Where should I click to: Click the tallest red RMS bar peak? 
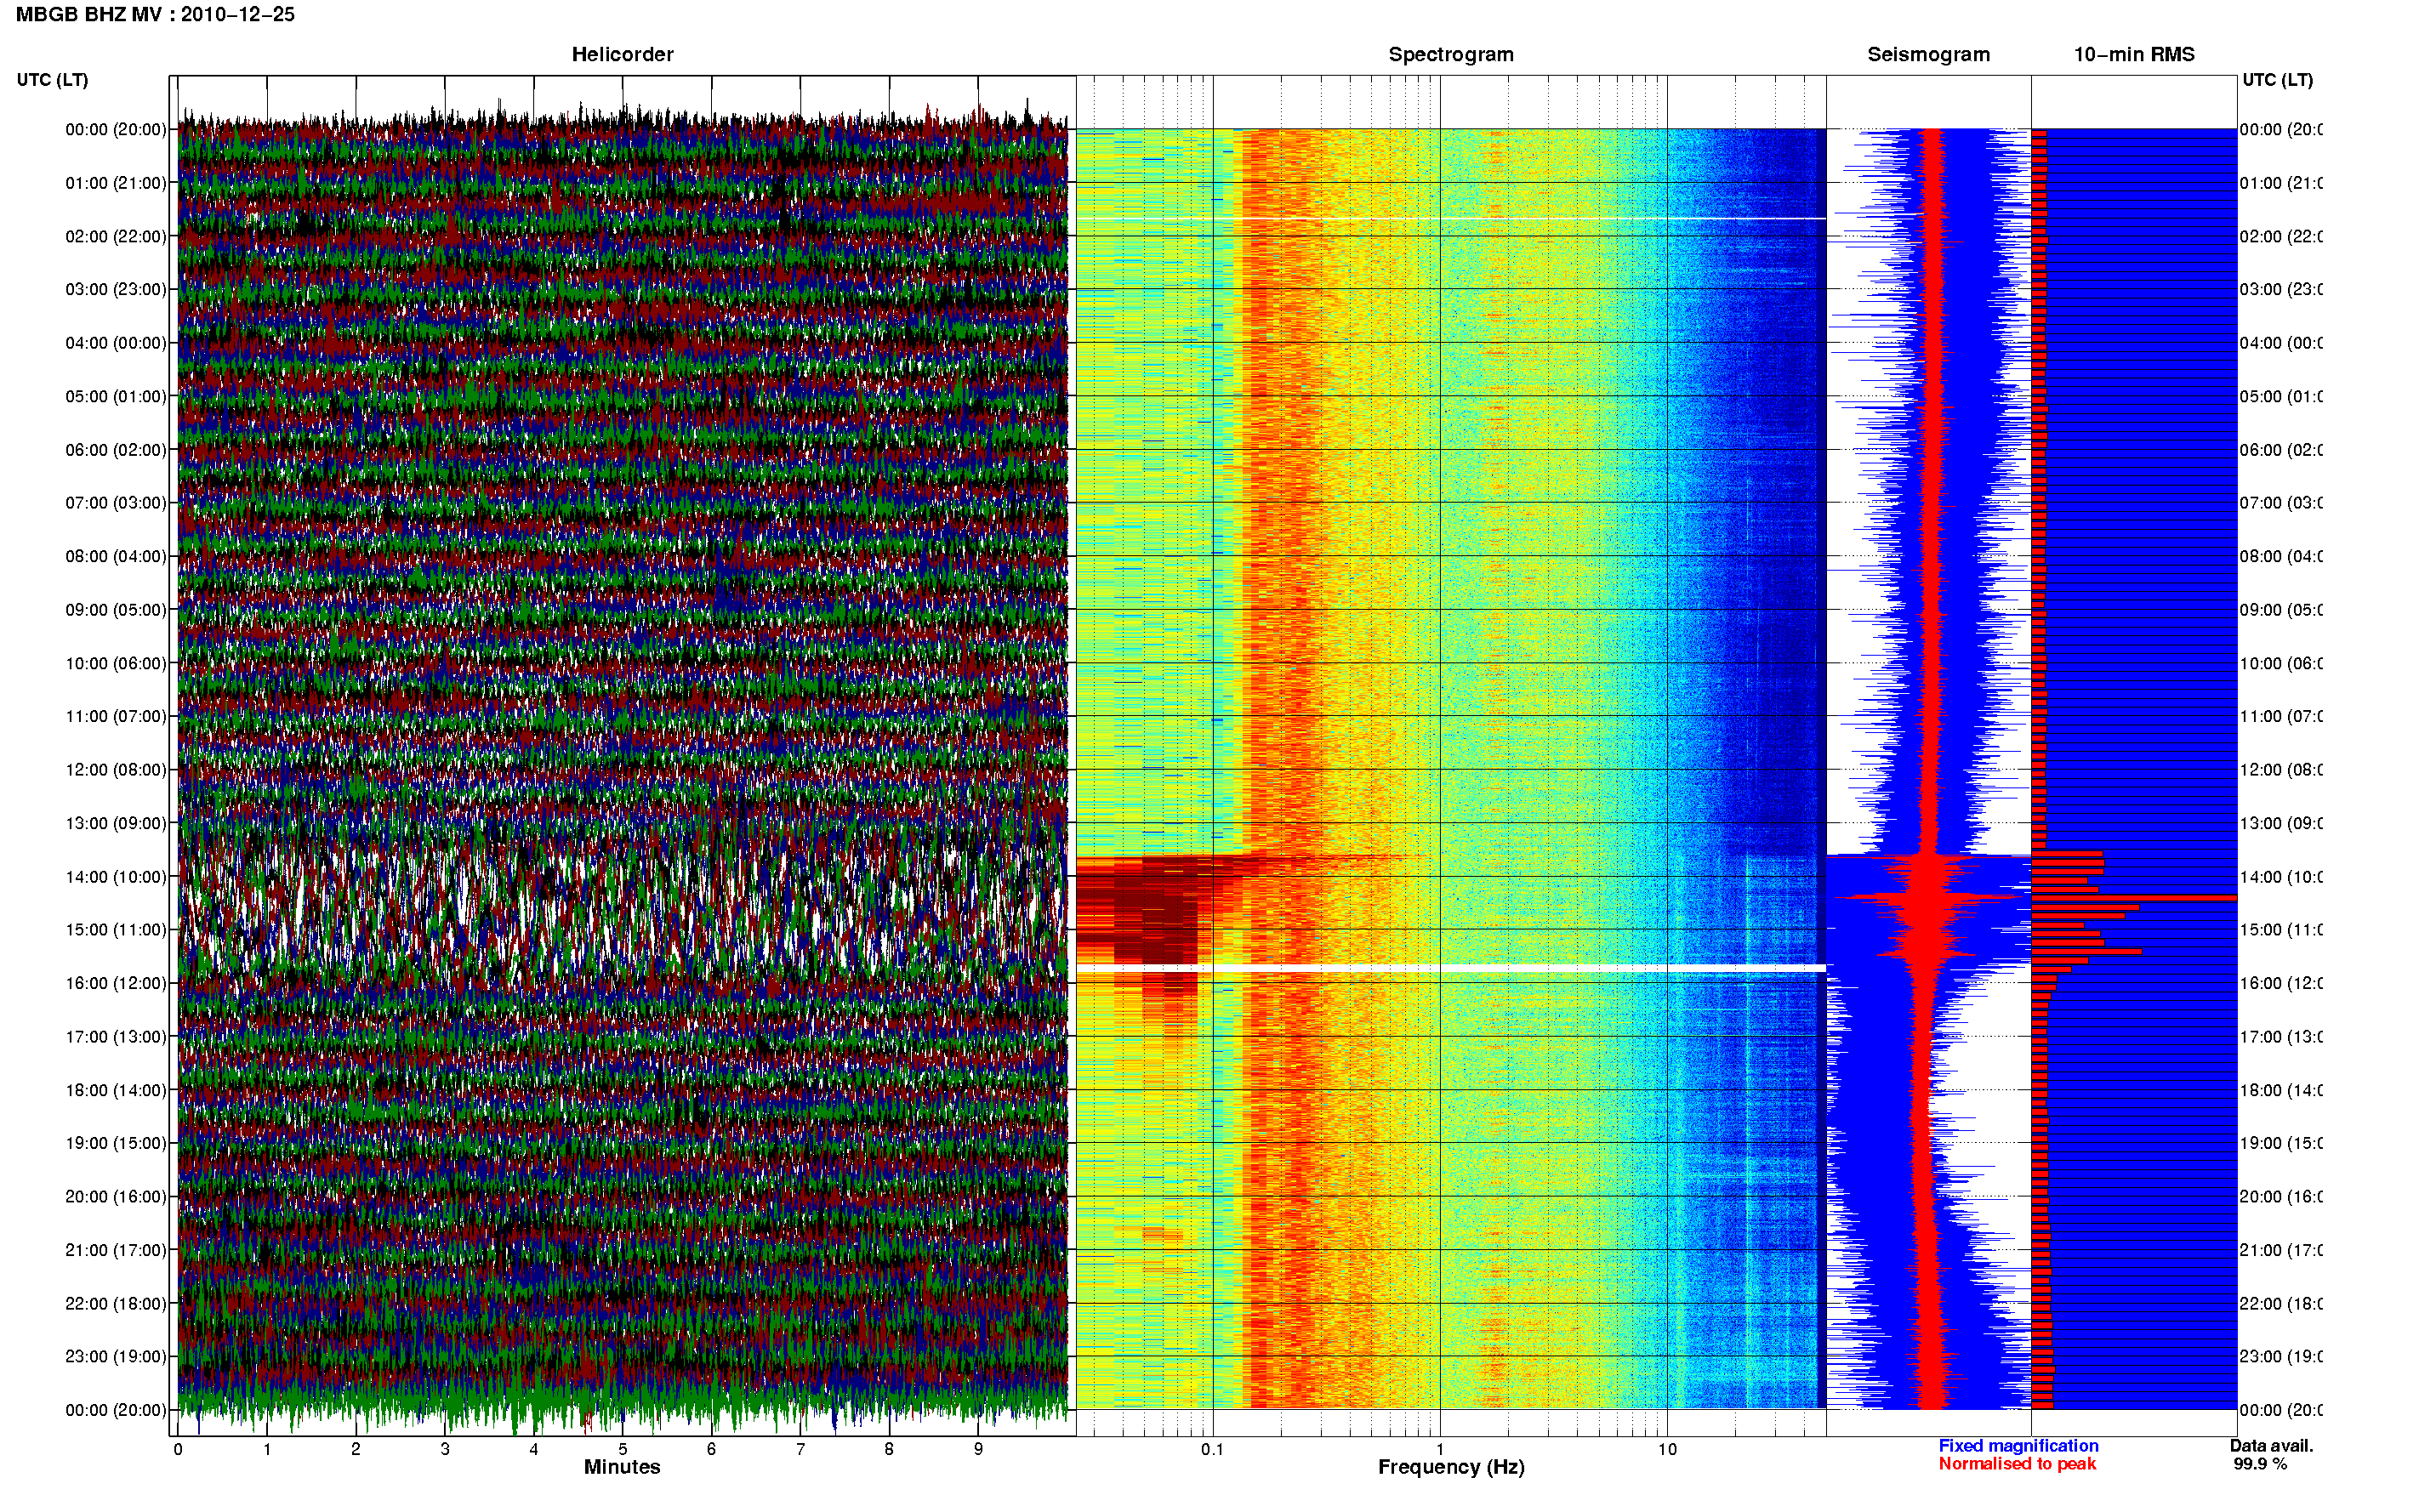tap(2134, 898)
